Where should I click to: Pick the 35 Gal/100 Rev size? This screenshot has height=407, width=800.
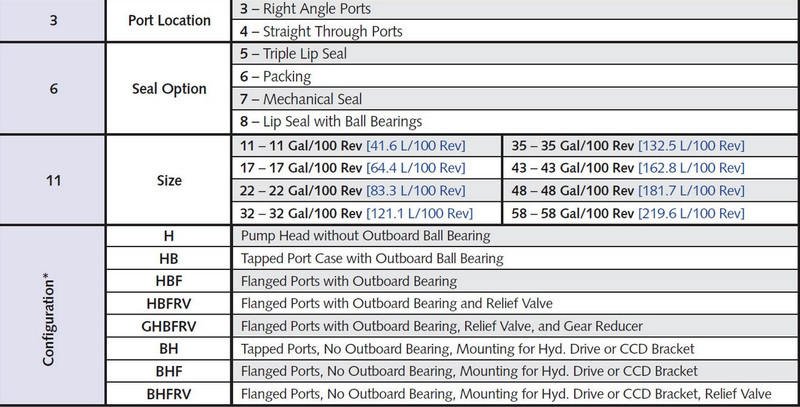(x=567, y=146)
